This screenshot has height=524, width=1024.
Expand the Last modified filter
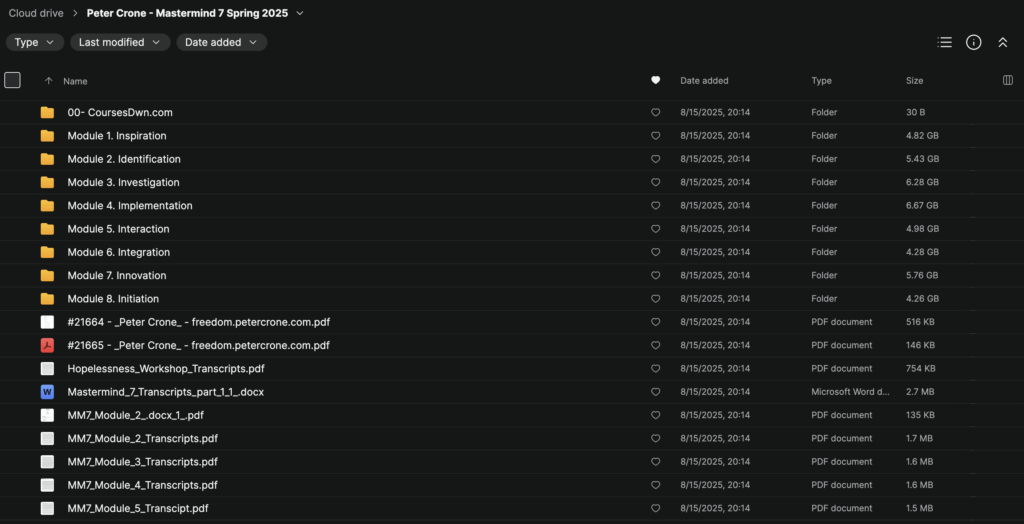(120, 42)
